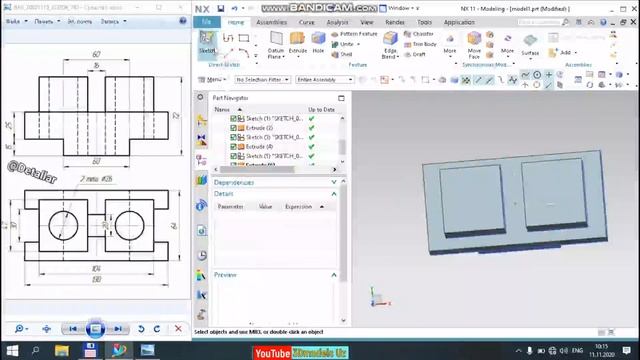The image size is (640, 360).
Task: Open the Application ribbon tab
Action: pyautogui.click(x=459, y=22)
